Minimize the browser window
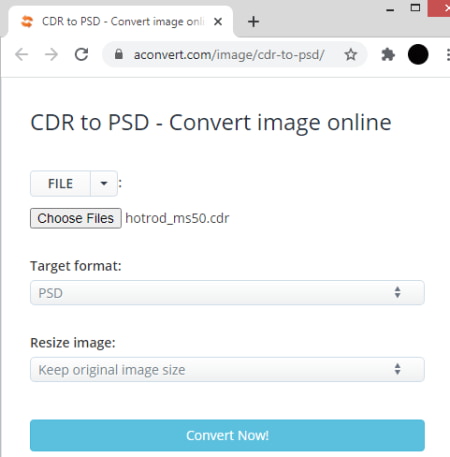 tap(390, 9)
